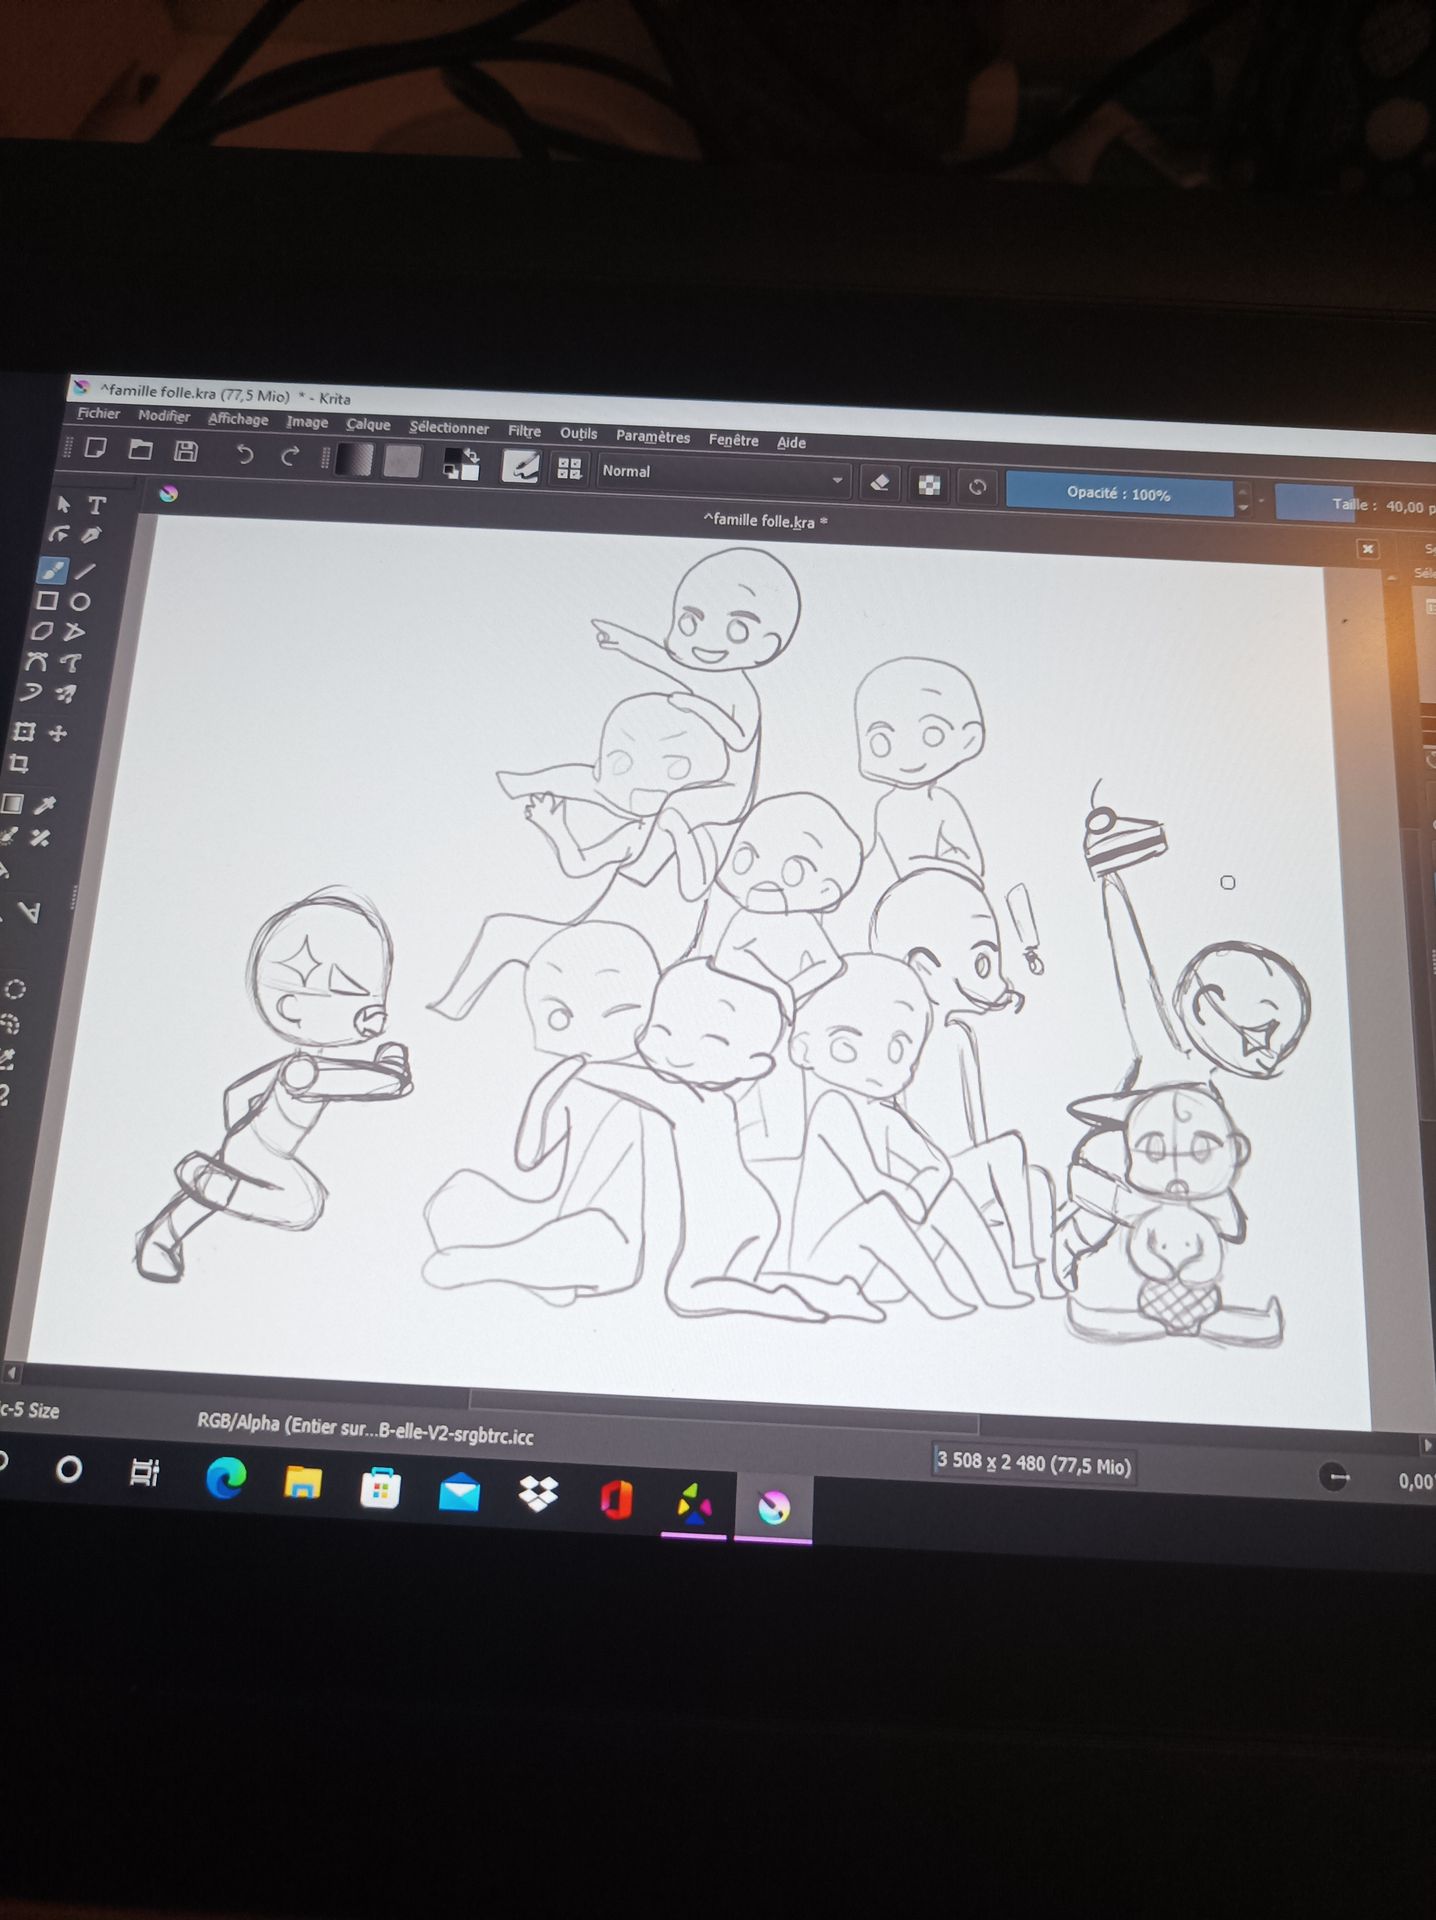Select the Polyline tool
The height and width of the screenshot is (1920, 1436).
coord(74,632)
